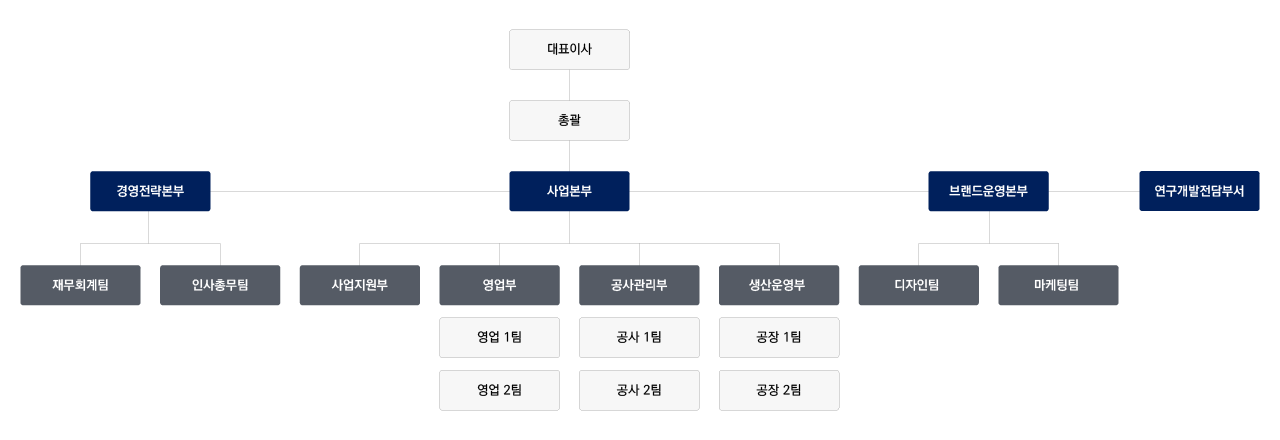Select the 사업본부 division box
Viewport: 1280px width, 440px height.
(569, 191)
